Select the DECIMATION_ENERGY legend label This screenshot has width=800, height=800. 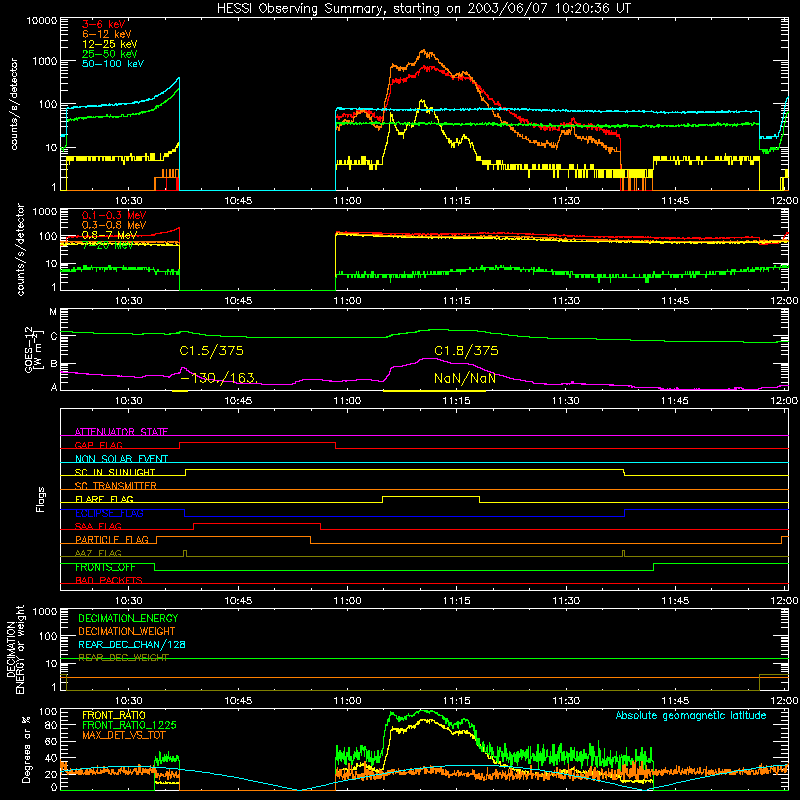coord(128,618)
